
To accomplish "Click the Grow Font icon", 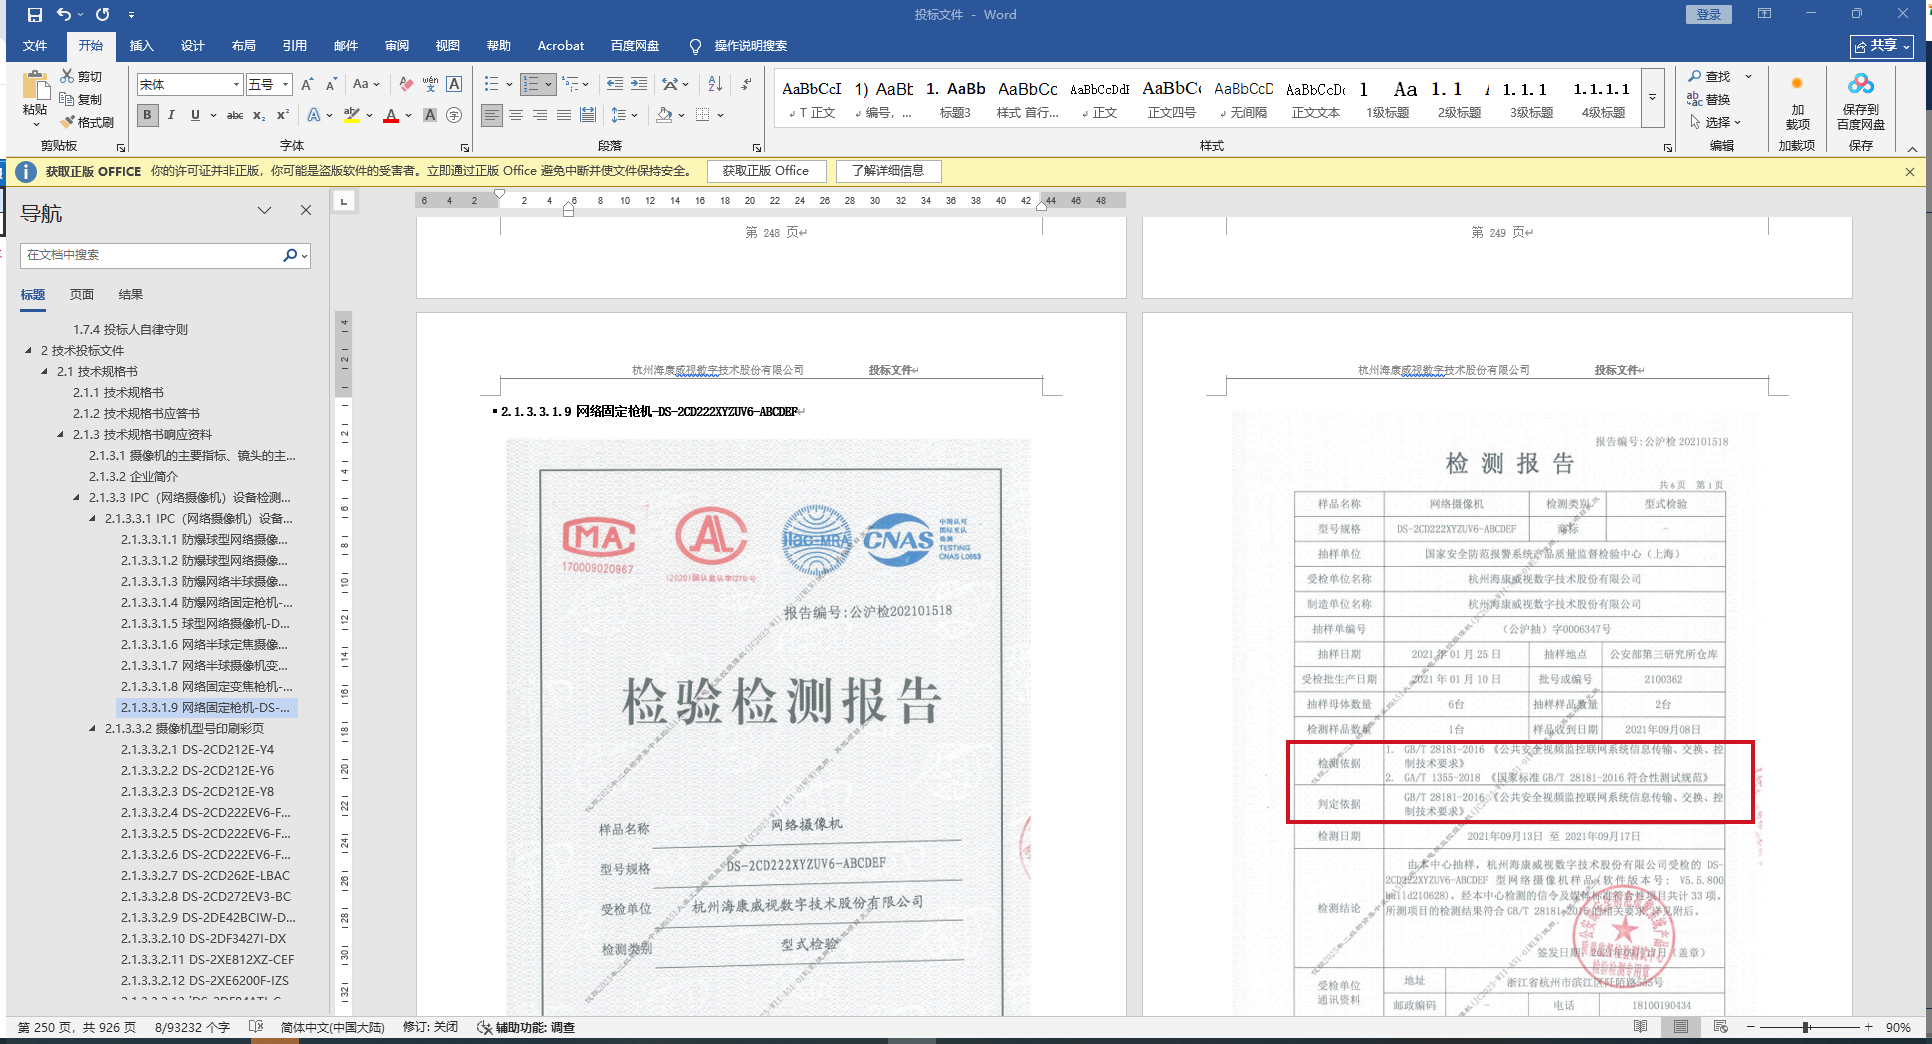I will 307,85.
